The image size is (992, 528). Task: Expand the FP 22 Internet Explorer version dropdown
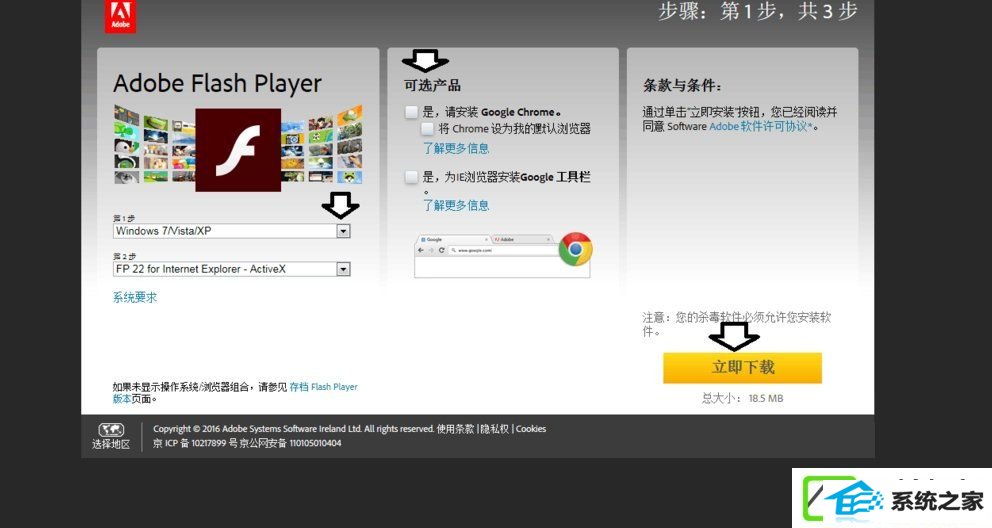point(343,269)
